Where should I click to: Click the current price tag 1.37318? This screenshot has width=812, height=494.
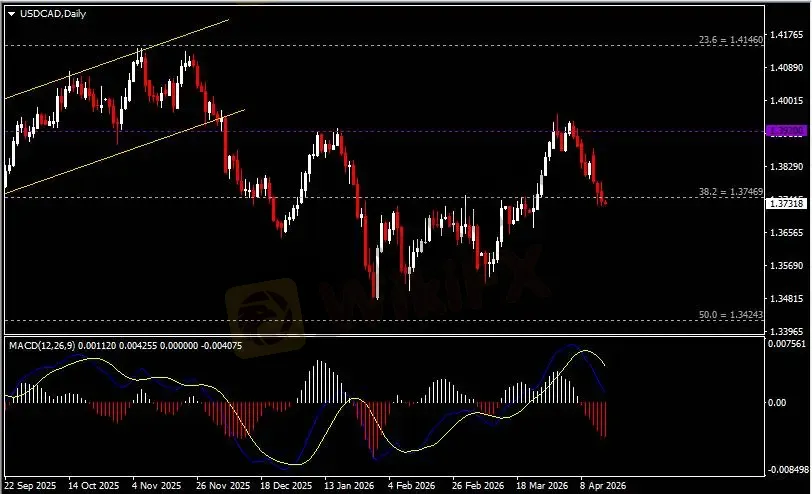786,204
